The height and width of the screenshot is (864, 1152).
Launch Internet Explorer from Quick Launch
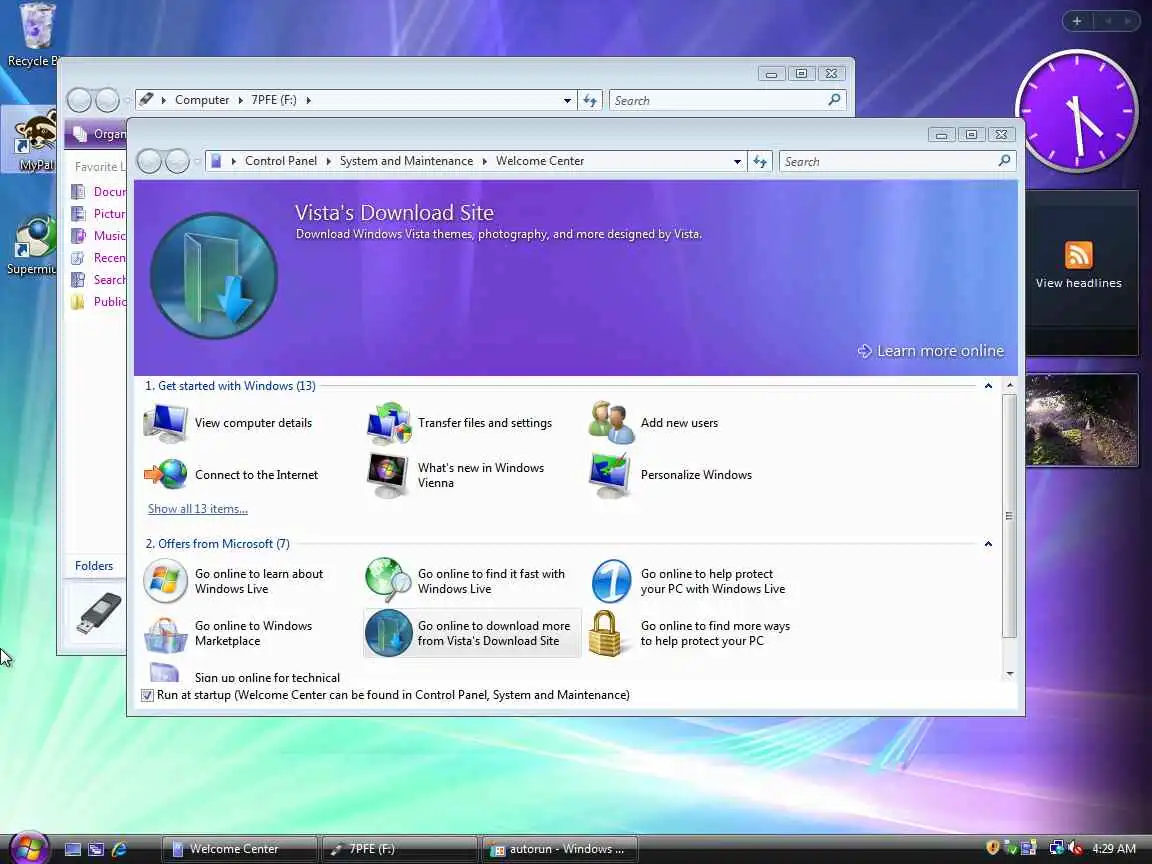pyautogui.click(x=119, y=849)
